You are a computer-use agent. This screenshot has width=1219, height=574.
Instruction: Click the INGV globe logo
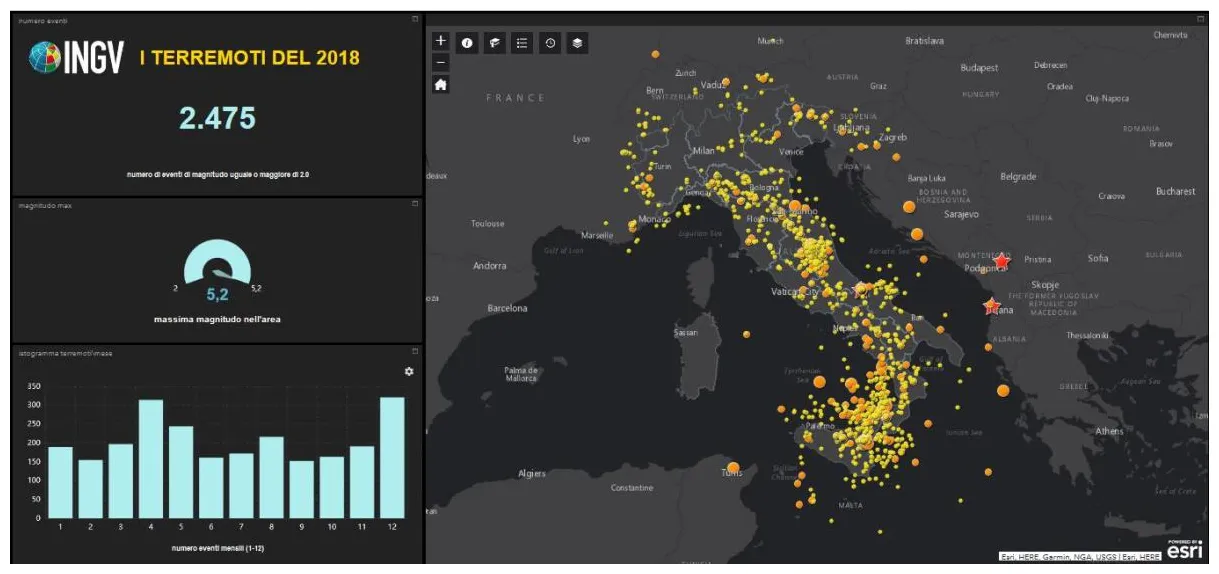[x=45, y=58]
